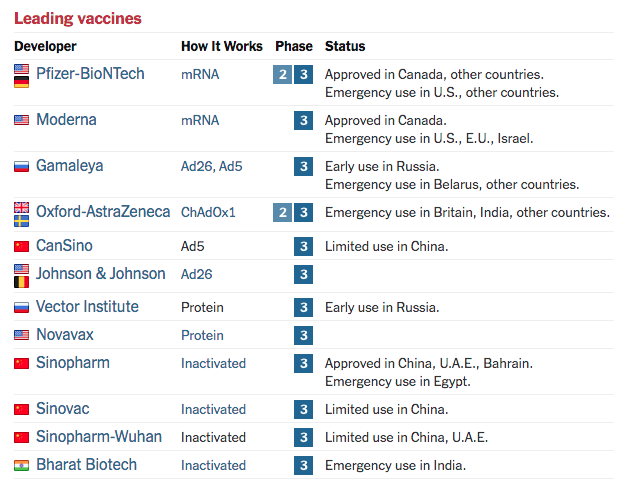
Task: Open the Pfizer-BioNTech developer link
Action: pos(90,74)
